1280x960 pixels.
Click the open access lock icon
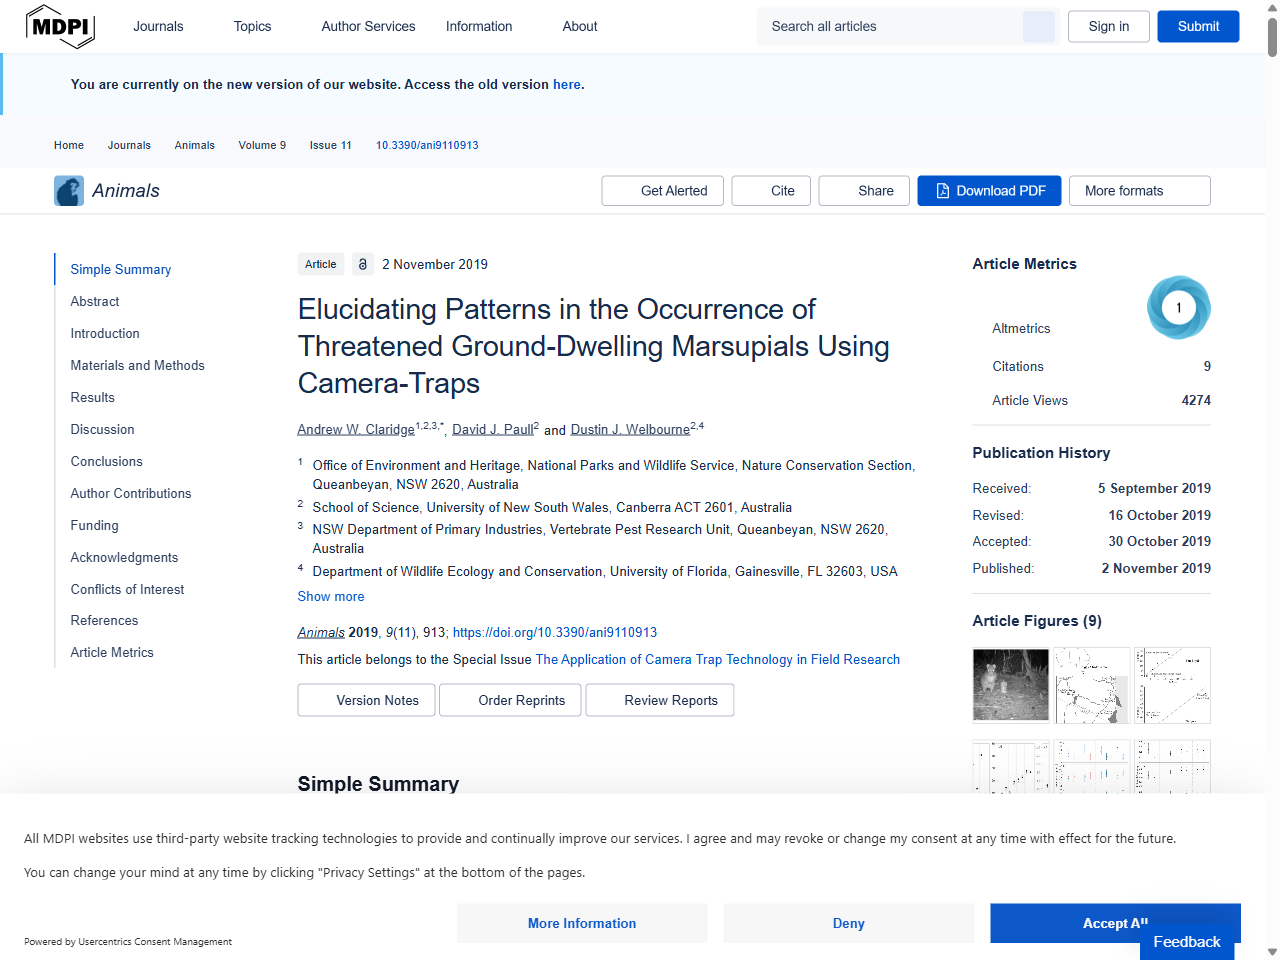[x=363, y=265]
